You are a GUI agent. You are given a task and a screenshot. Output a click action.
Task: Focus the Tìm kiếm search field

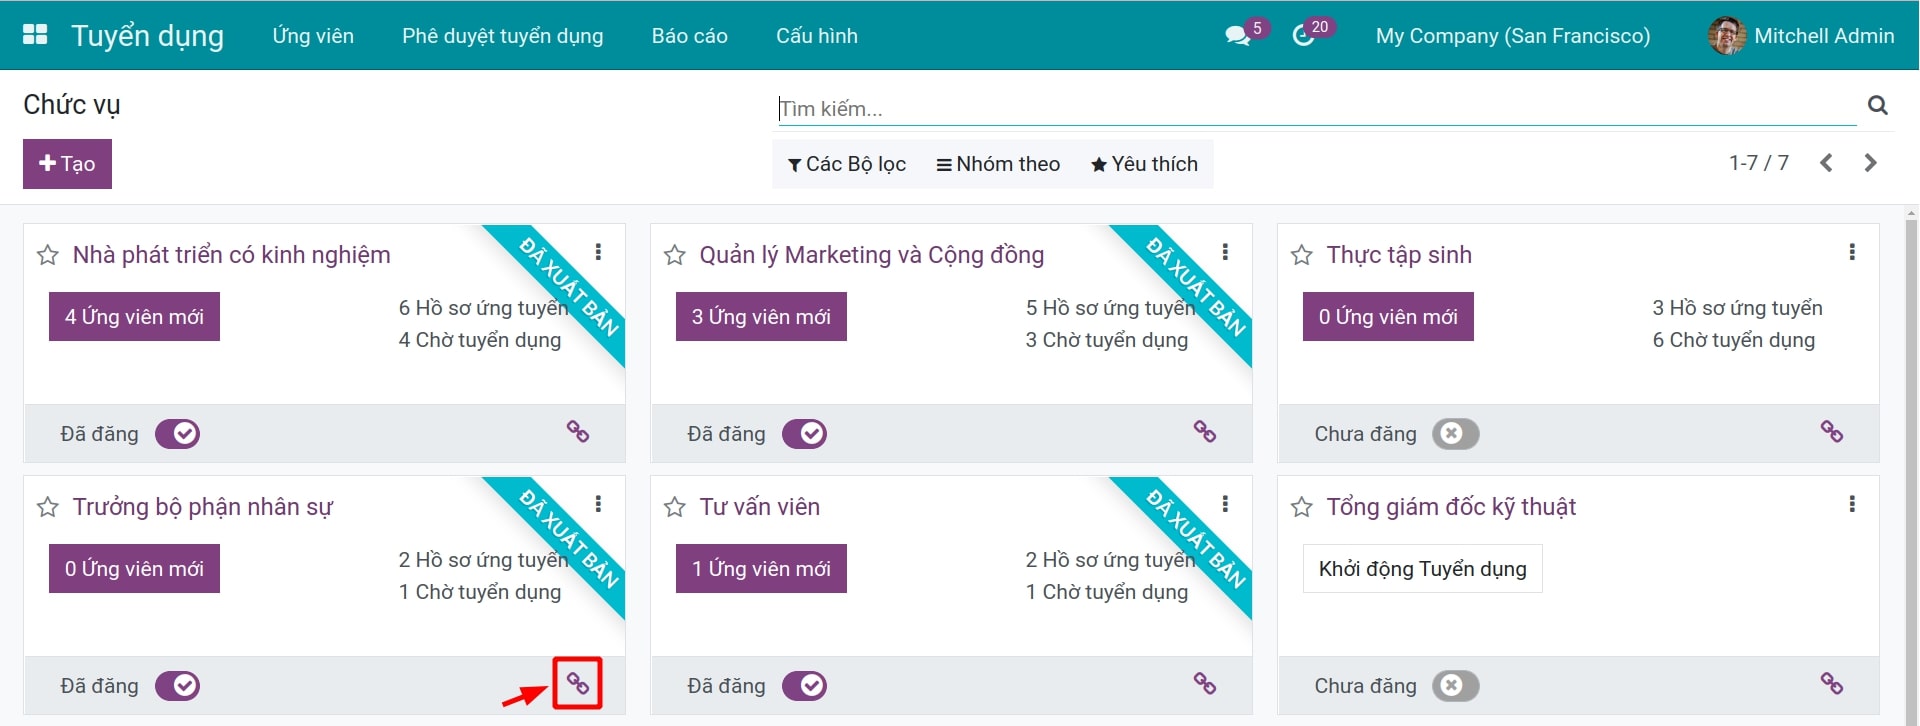(1315, 108)
